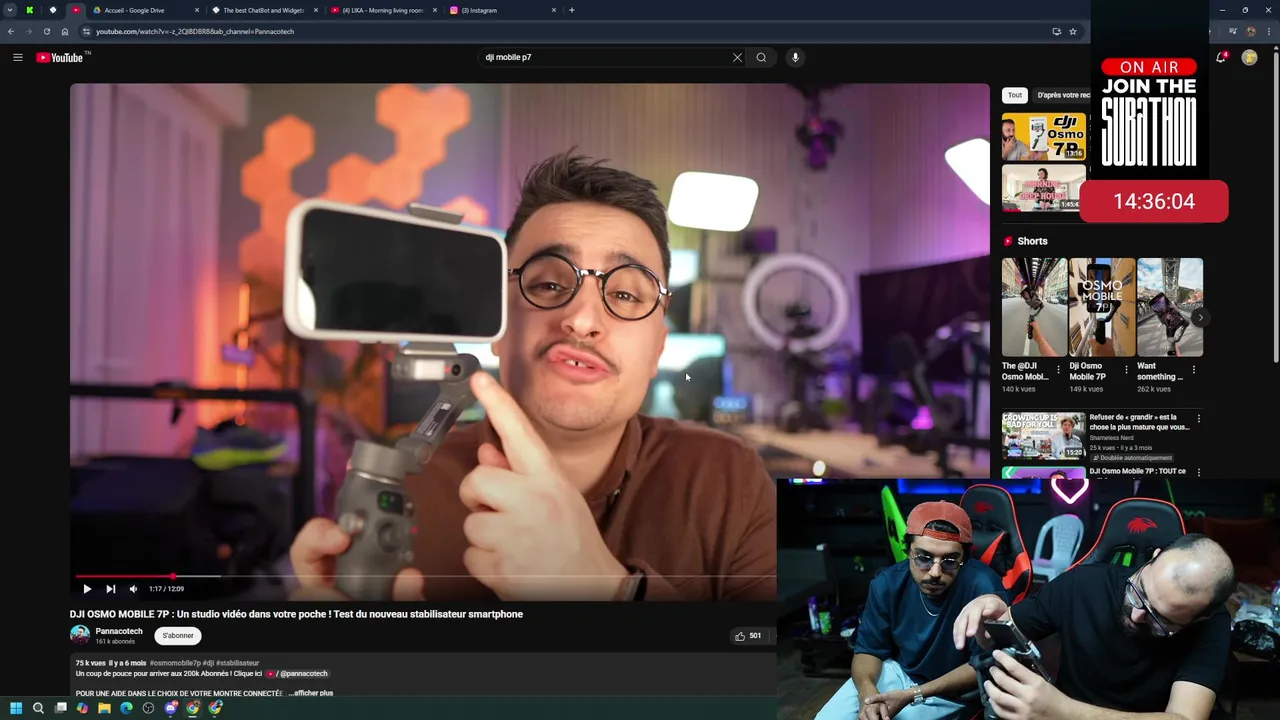Open YouTube notifications bell

point(1221,57)
